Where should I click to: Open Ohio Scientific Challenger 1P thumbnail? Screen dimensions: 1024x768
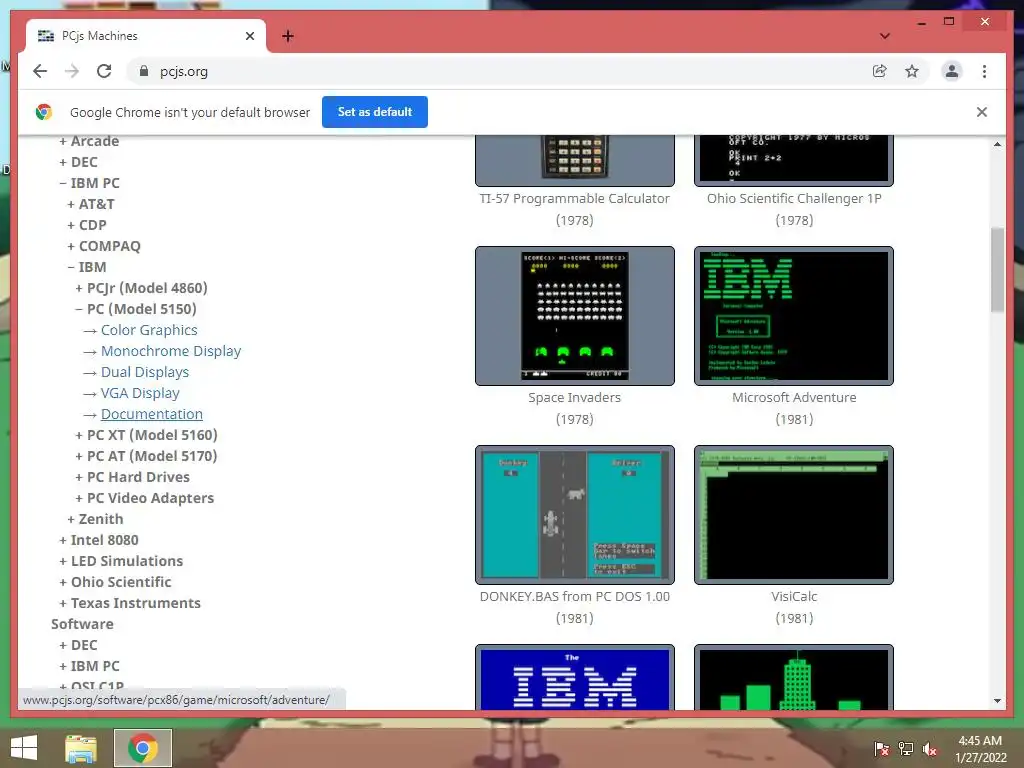(x=794, y=160)
